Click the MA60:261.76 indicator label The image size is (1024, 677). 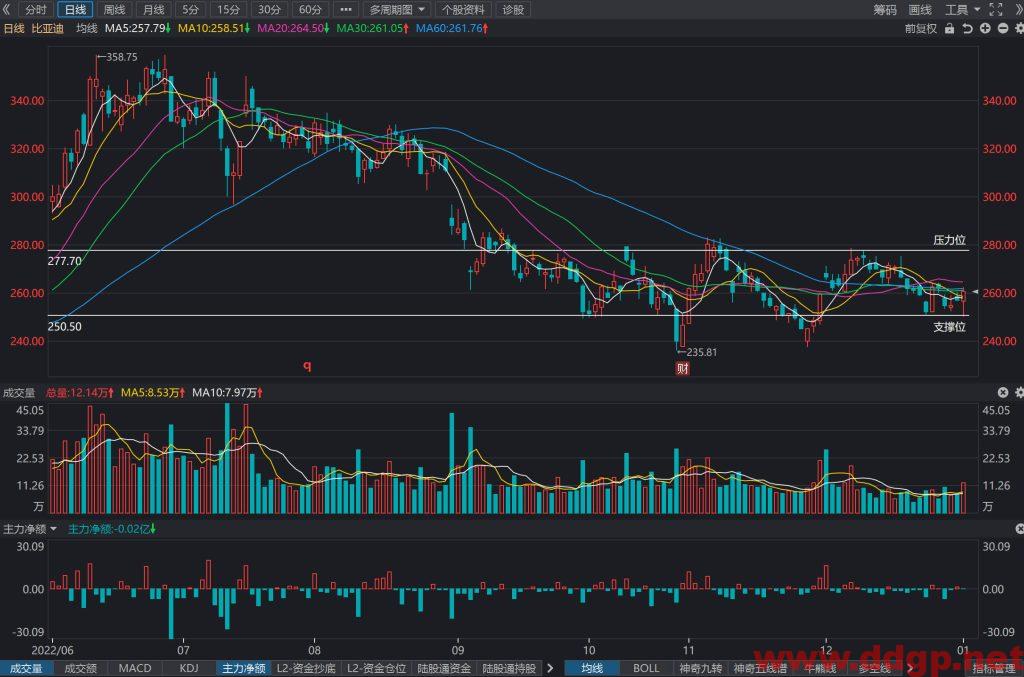(x=452, y=28)
